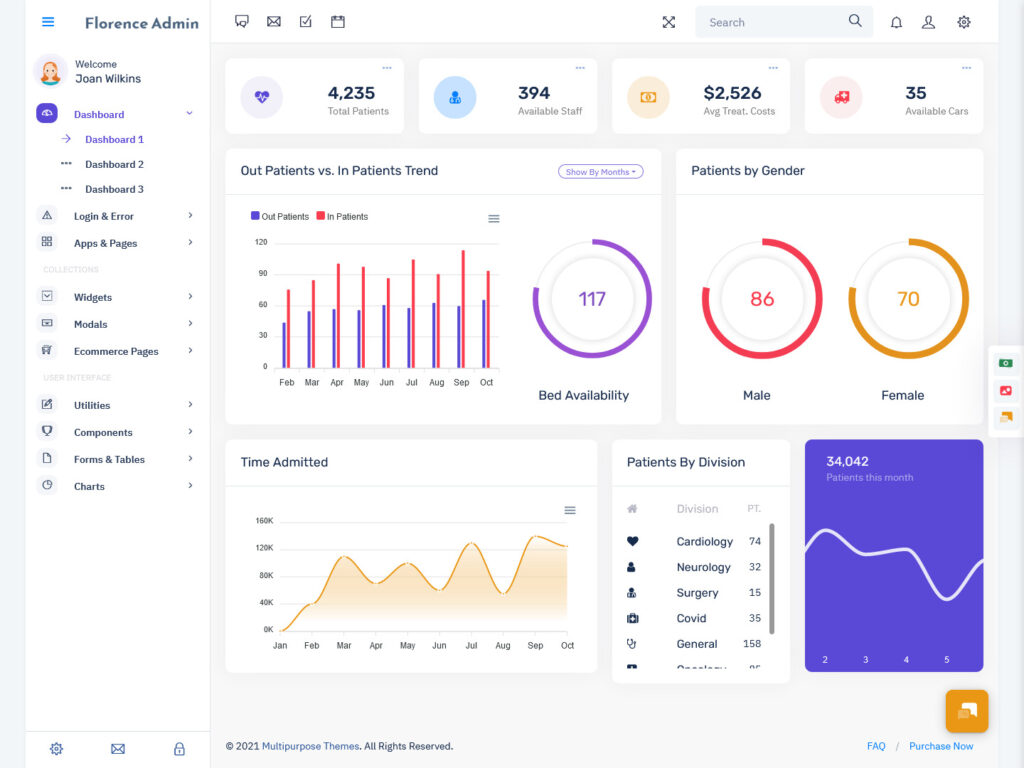Open the orange floating chat button
This screenshot has height=768, width=1024.
pyautogui.click(x=967, y=711)
